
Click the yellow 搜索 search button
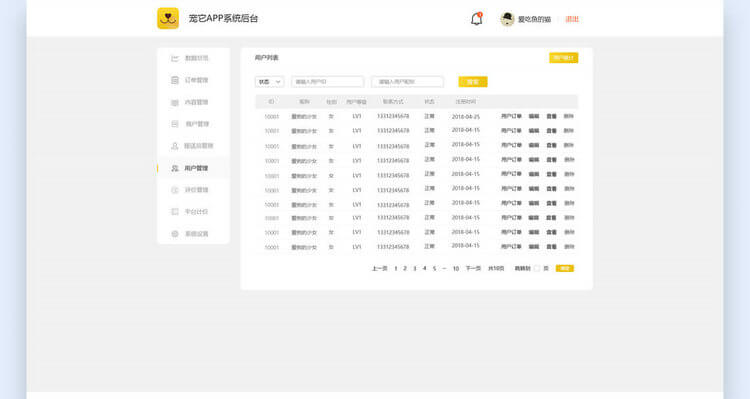pyautogui.click(x=473, y=82)
